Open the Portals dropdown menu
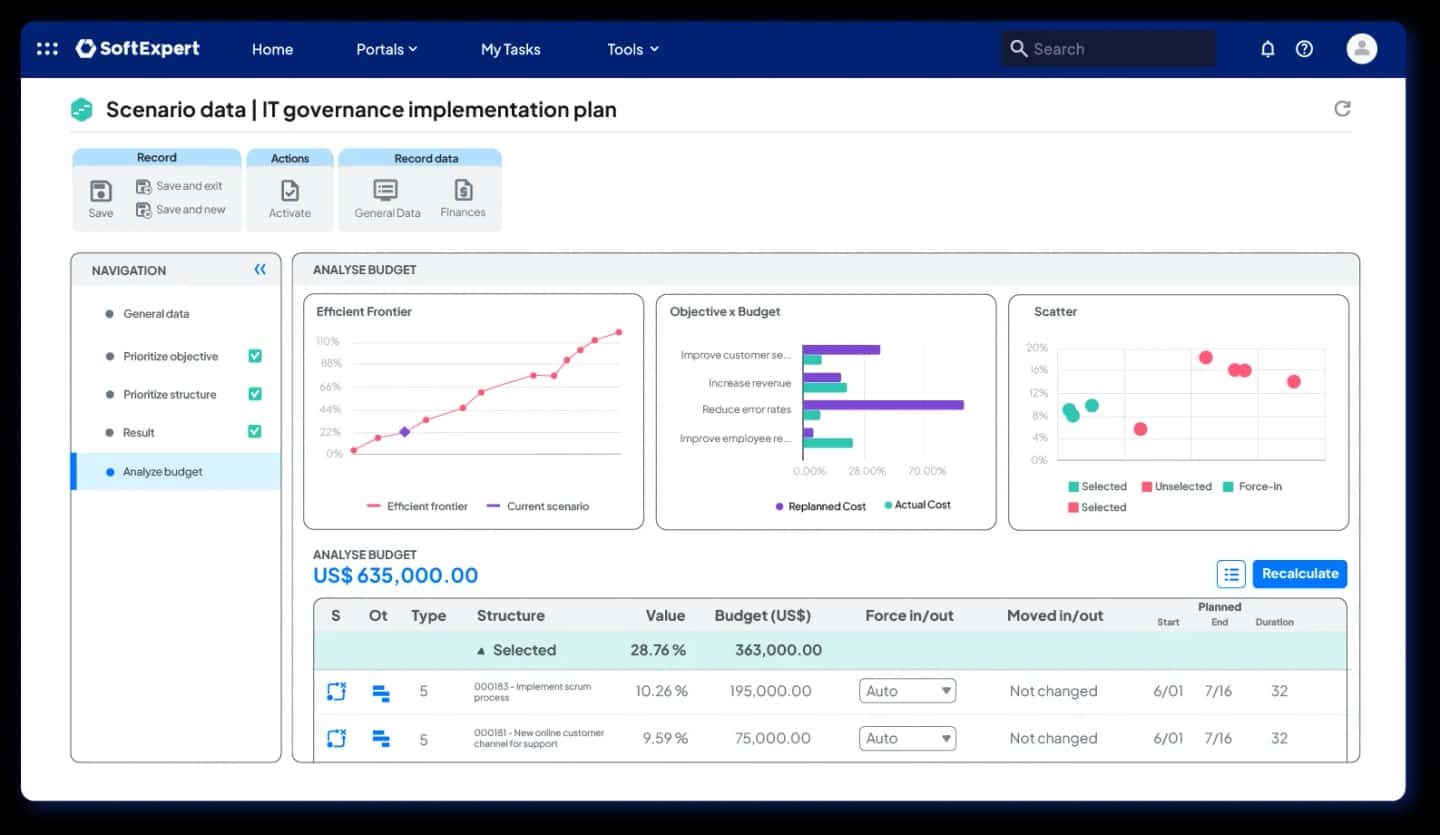Viewport: 1440px width, 835px height. point(387,49)
